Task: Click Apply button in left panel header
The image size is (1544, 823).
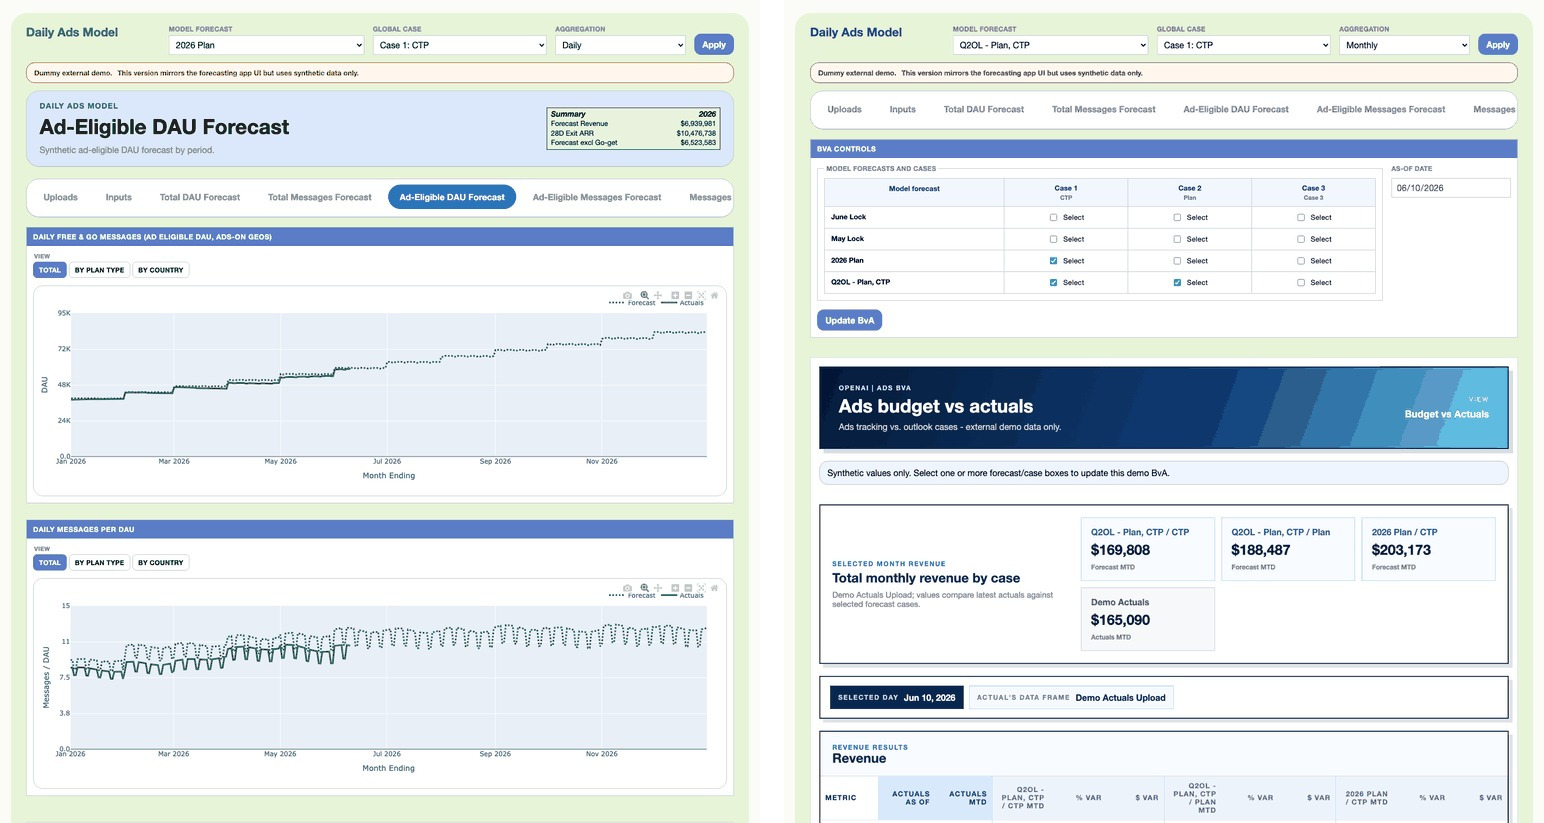Action: pos(714,44)
